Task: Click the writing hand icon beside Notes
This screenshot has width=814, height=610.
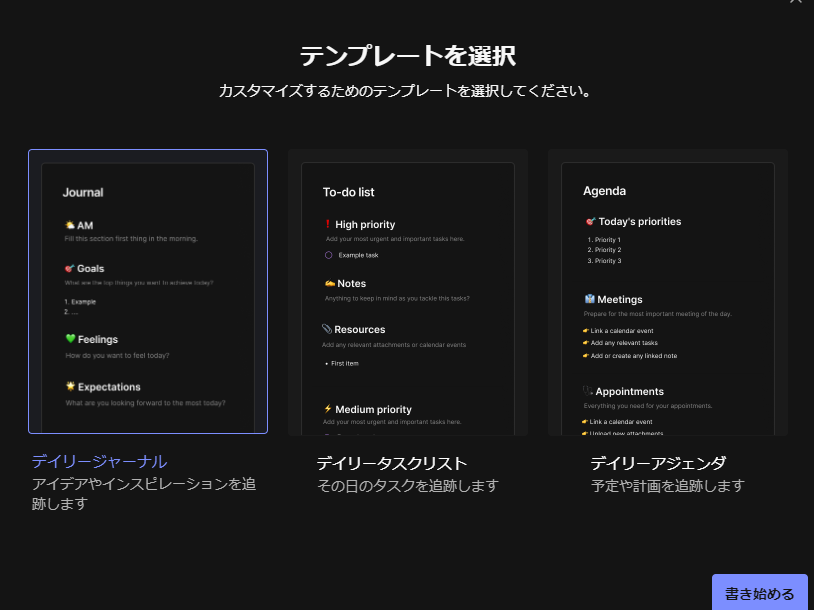Action: coord(330,283)
